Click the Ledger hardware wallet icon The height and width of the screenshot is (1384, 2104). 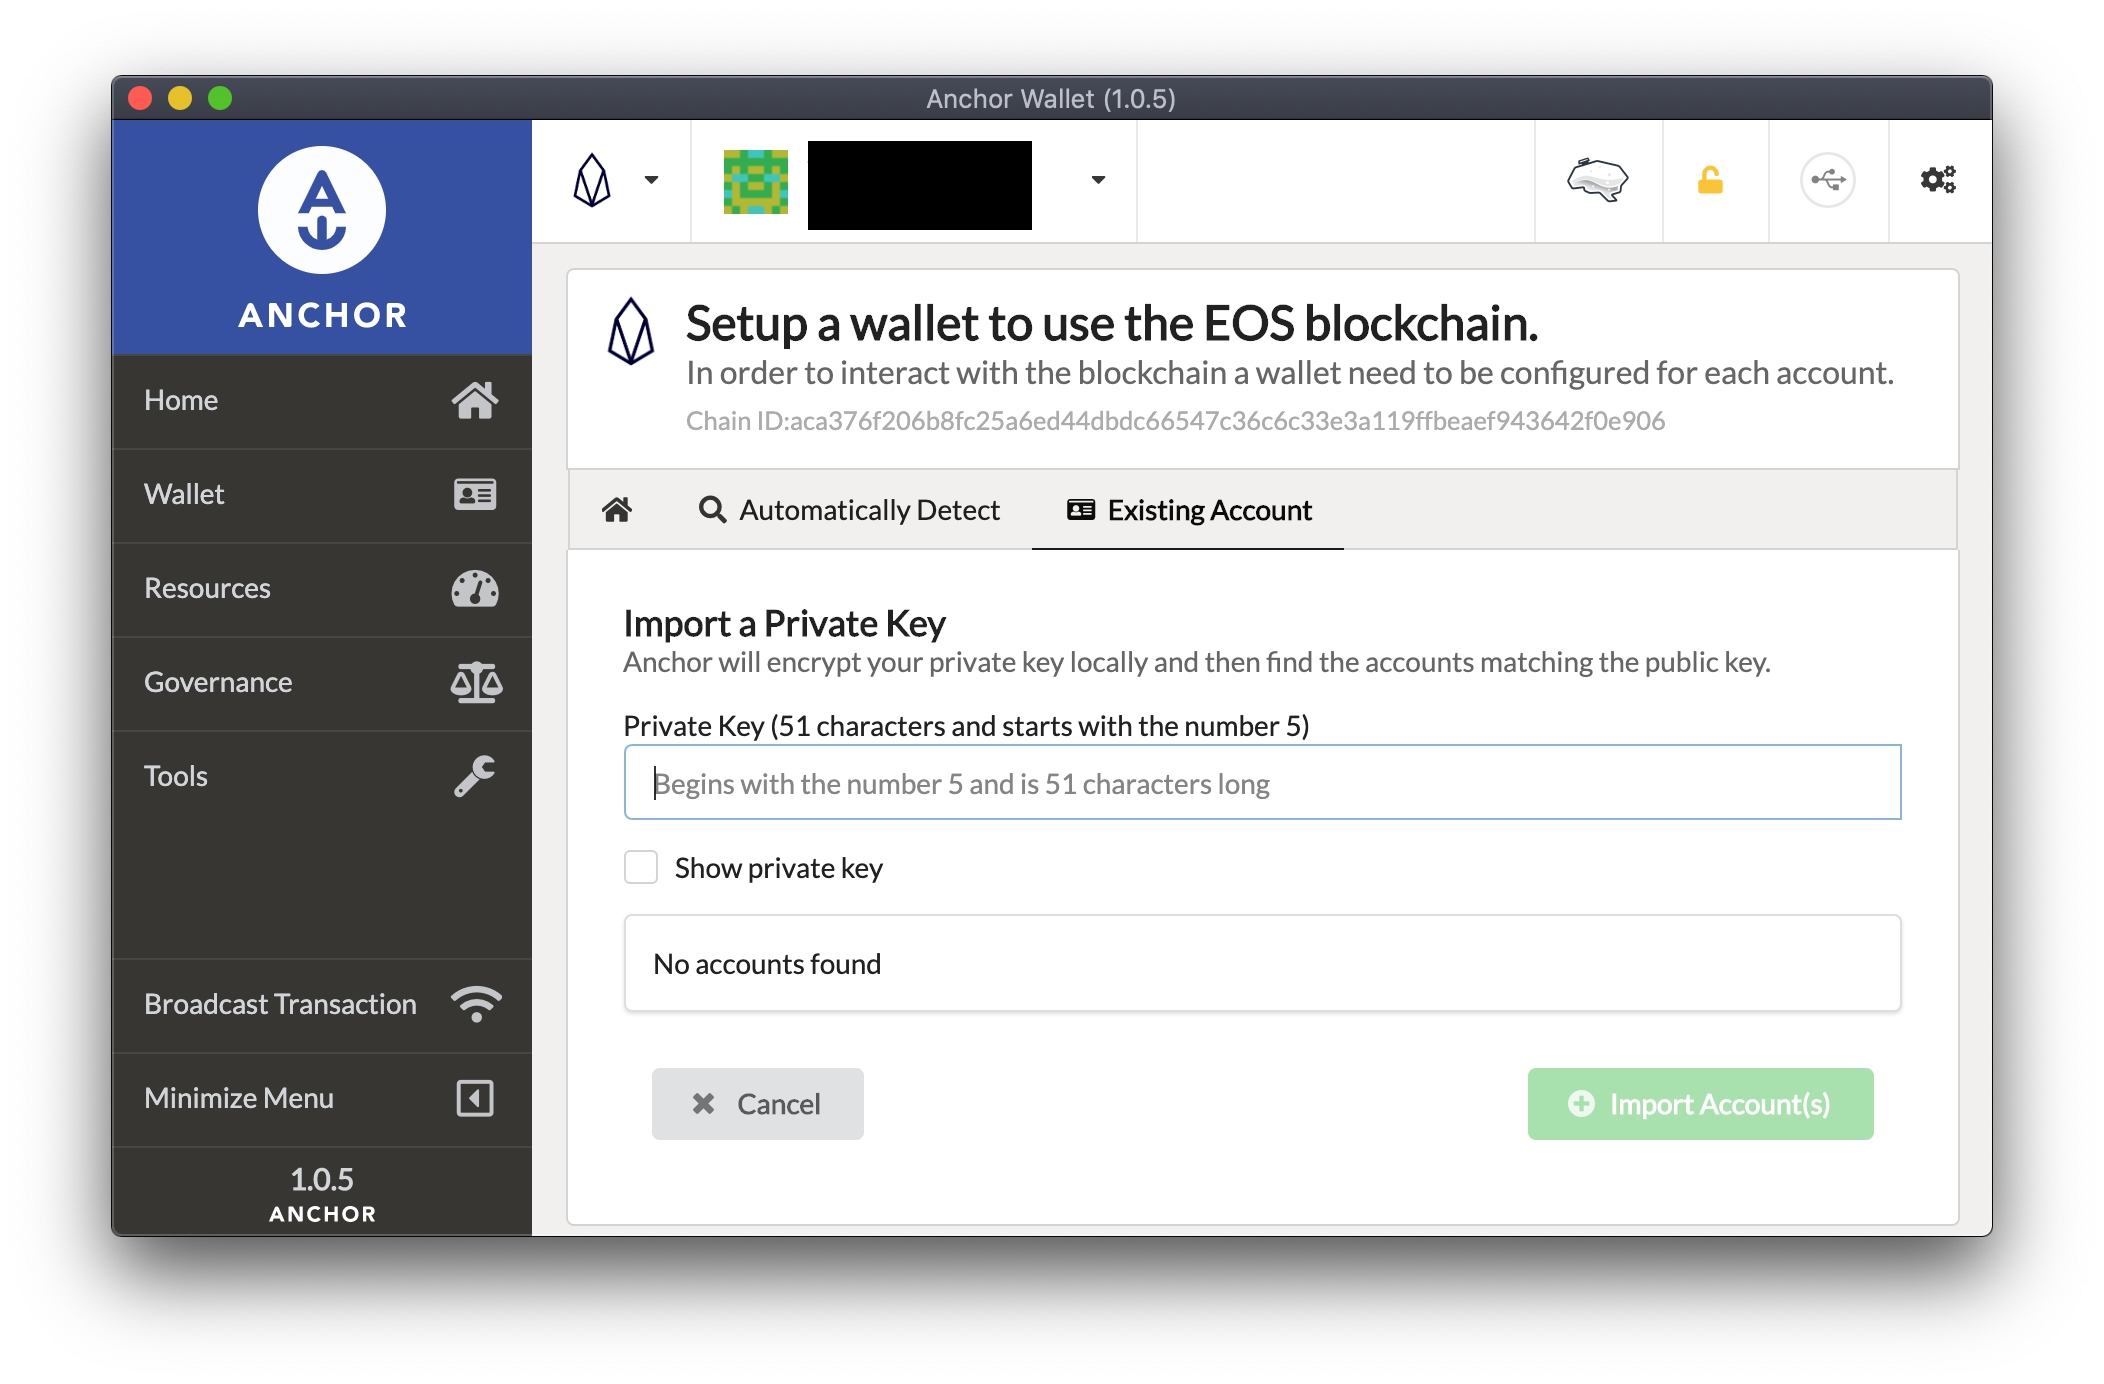[1597, 180]
